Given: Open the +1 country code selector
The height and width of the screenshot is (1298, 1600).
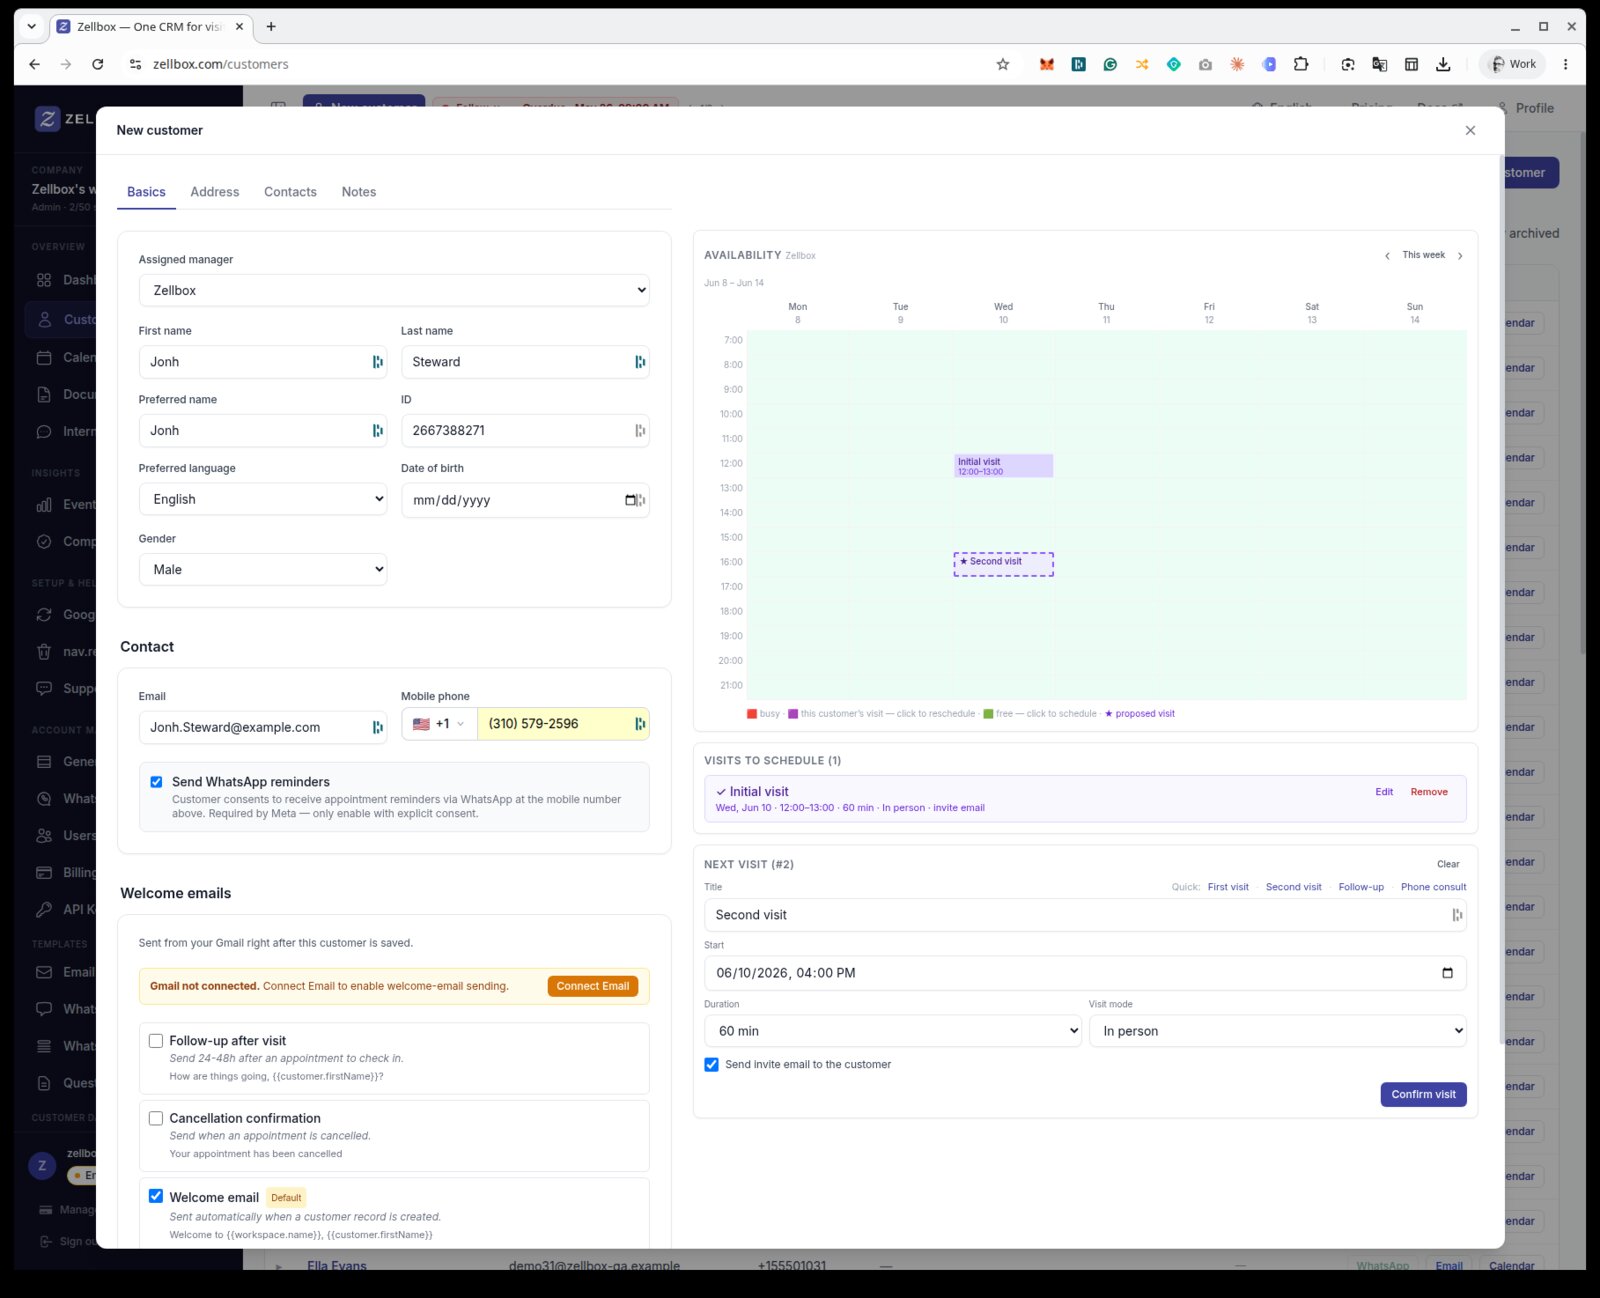Looking at the screenshot, I should coord(439,724).
